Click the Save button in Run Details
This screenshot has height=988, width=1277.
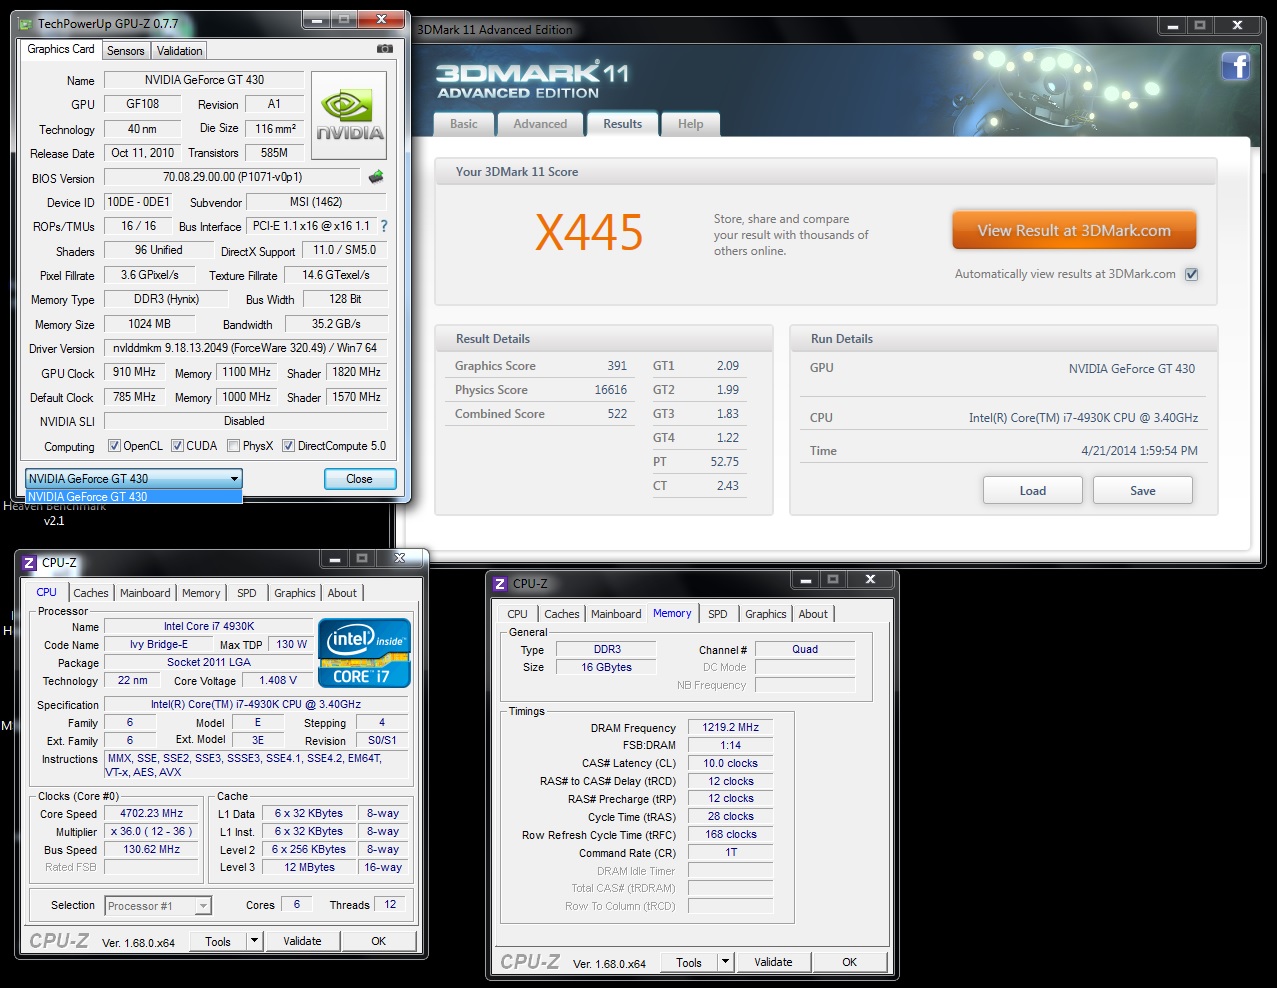1143,490
